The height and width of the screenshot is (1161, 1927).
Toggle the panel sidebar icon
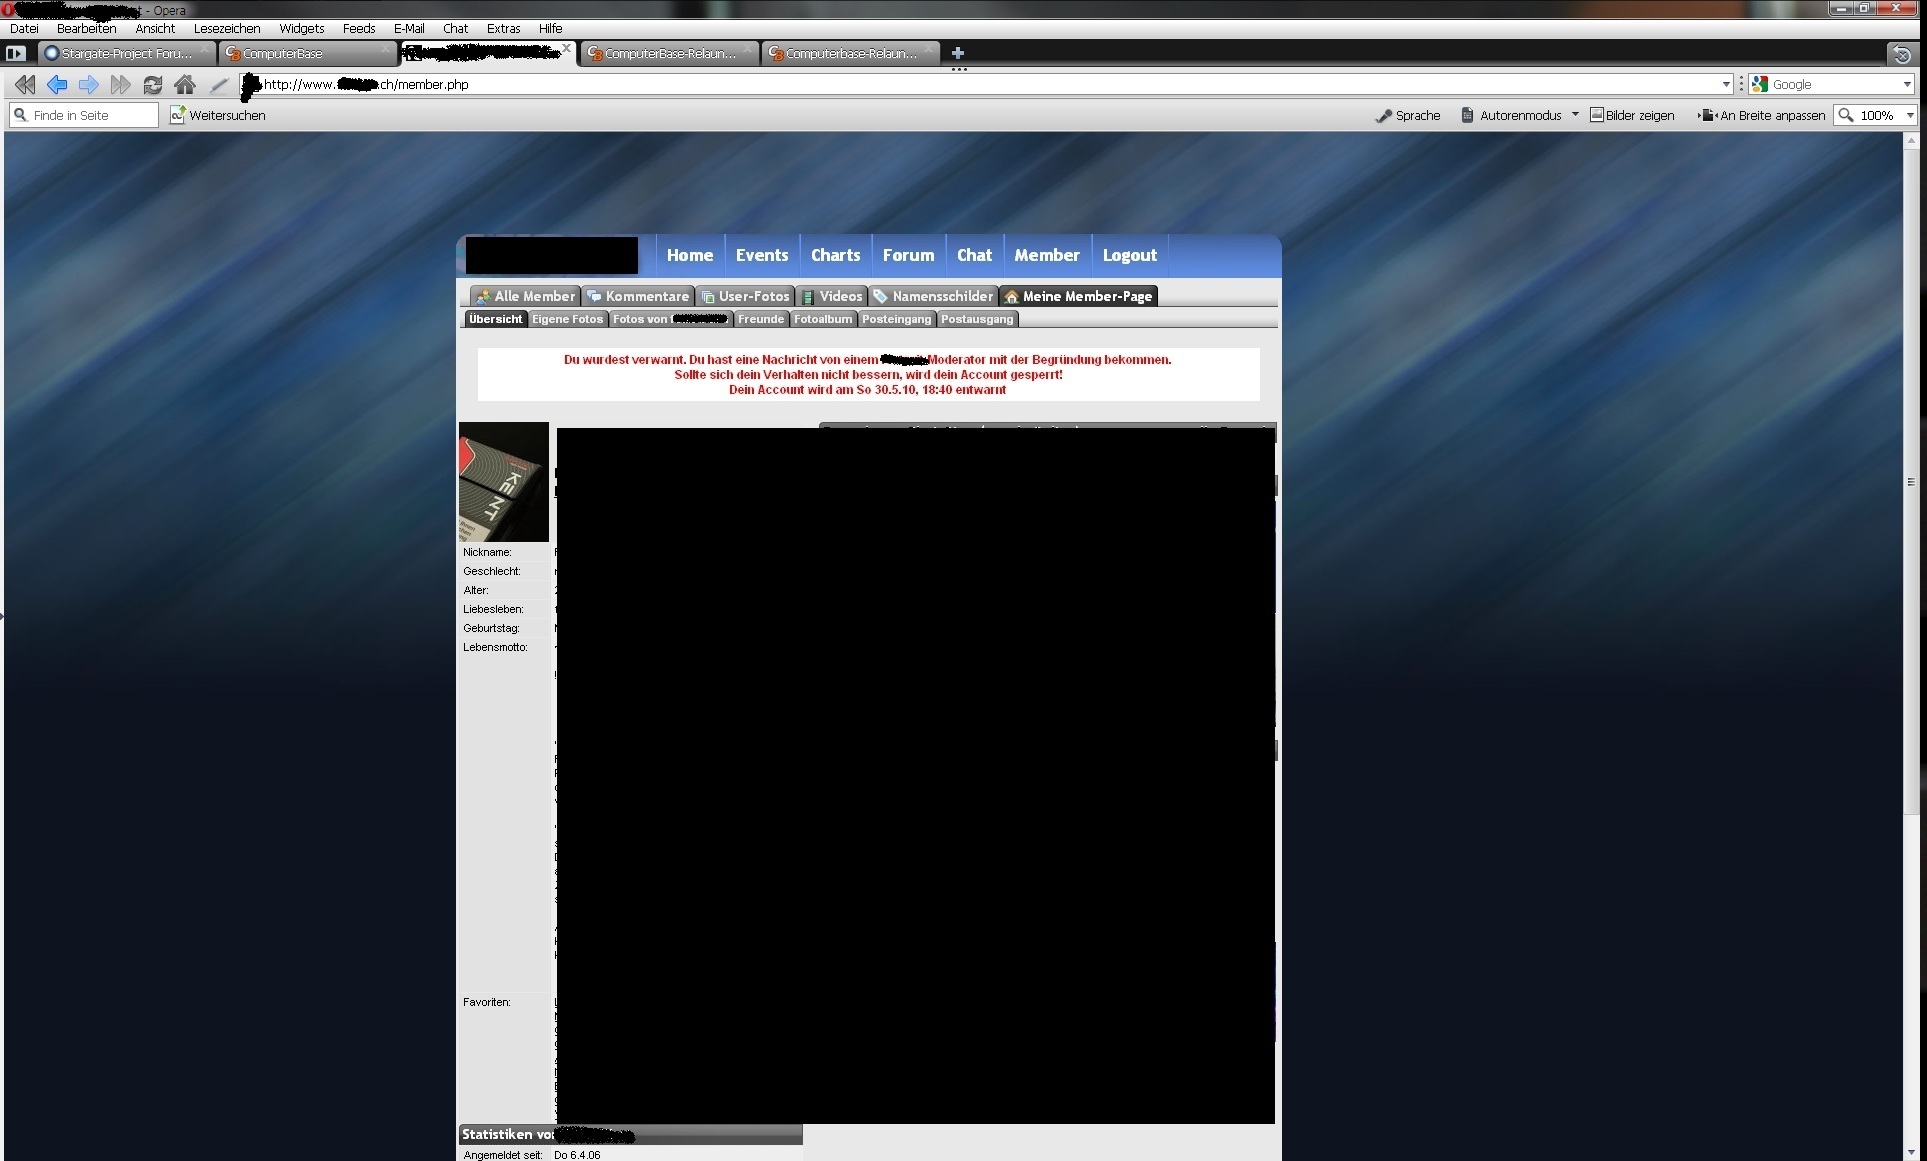tap(15, 53)
